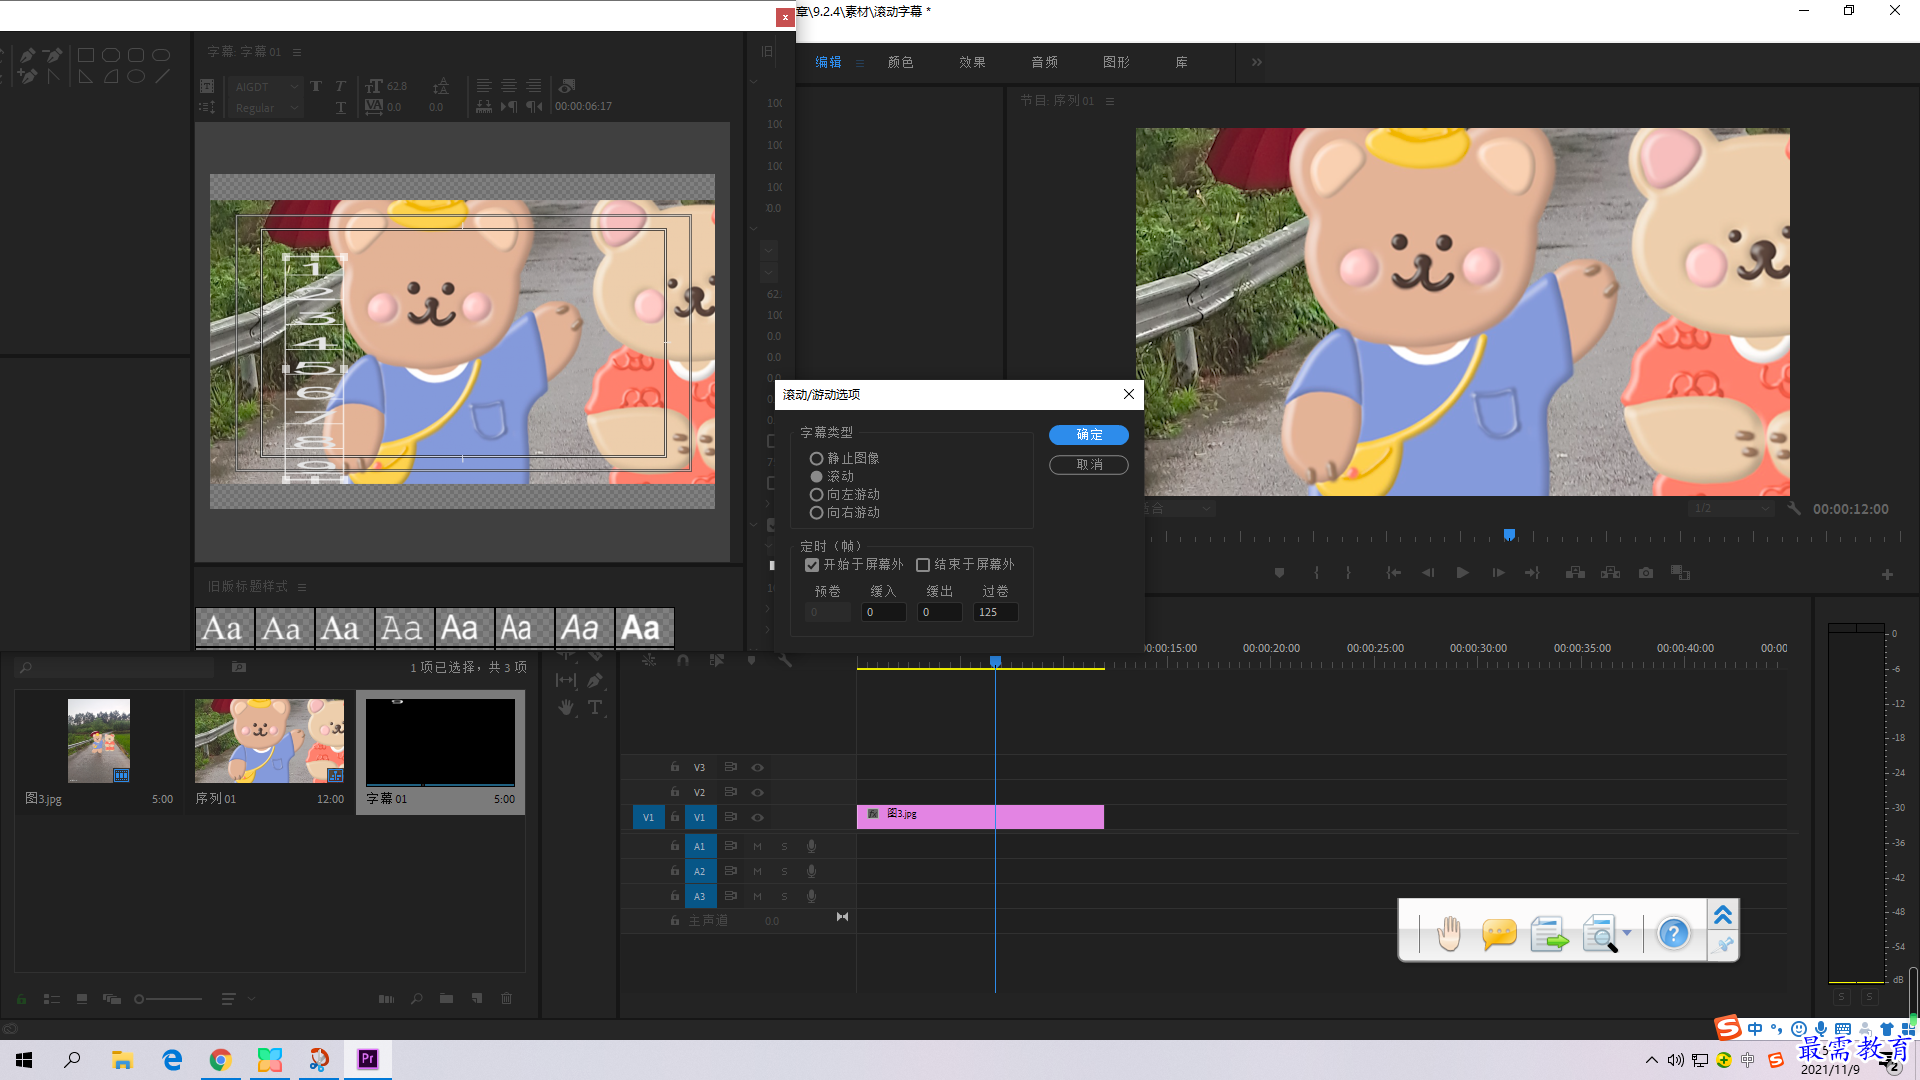Screen dimensions: 1920x1080
Task: Toggle underline text in title editor
Action: pyautogui.click(x=340, y=107)
